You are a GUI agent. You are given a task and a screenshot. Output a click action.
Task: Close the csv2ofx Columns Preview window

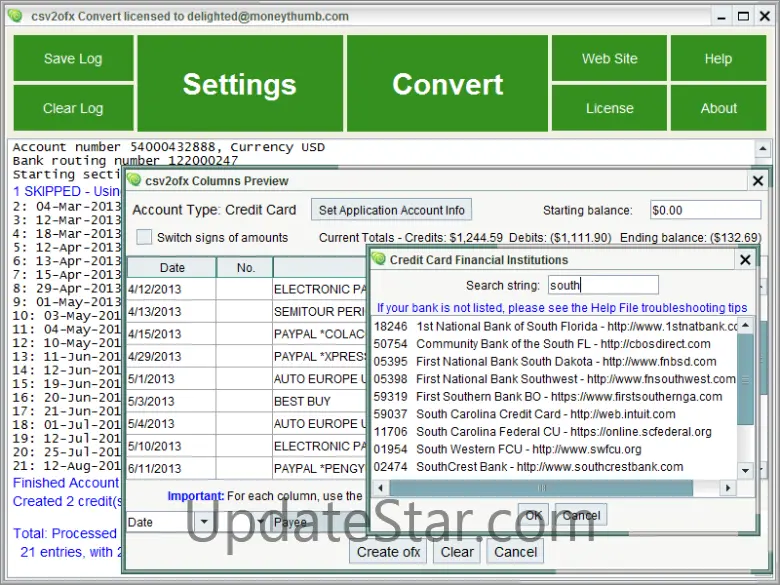click(x=758, y=181)
